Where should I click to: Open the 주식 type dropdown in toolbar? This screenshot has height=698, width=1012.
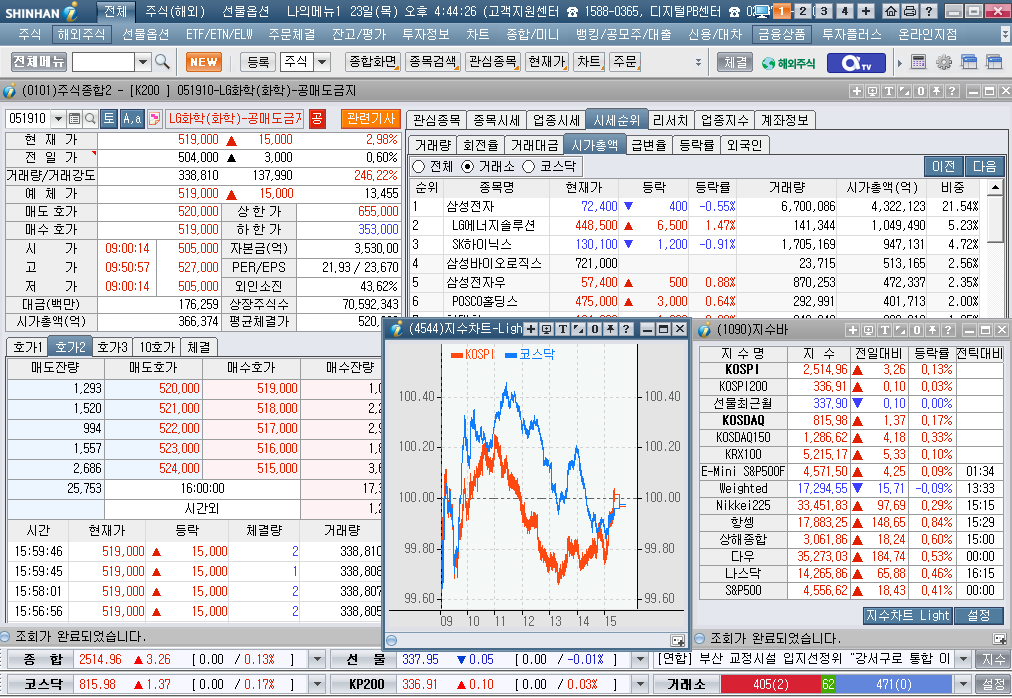(x=322, y=62)
